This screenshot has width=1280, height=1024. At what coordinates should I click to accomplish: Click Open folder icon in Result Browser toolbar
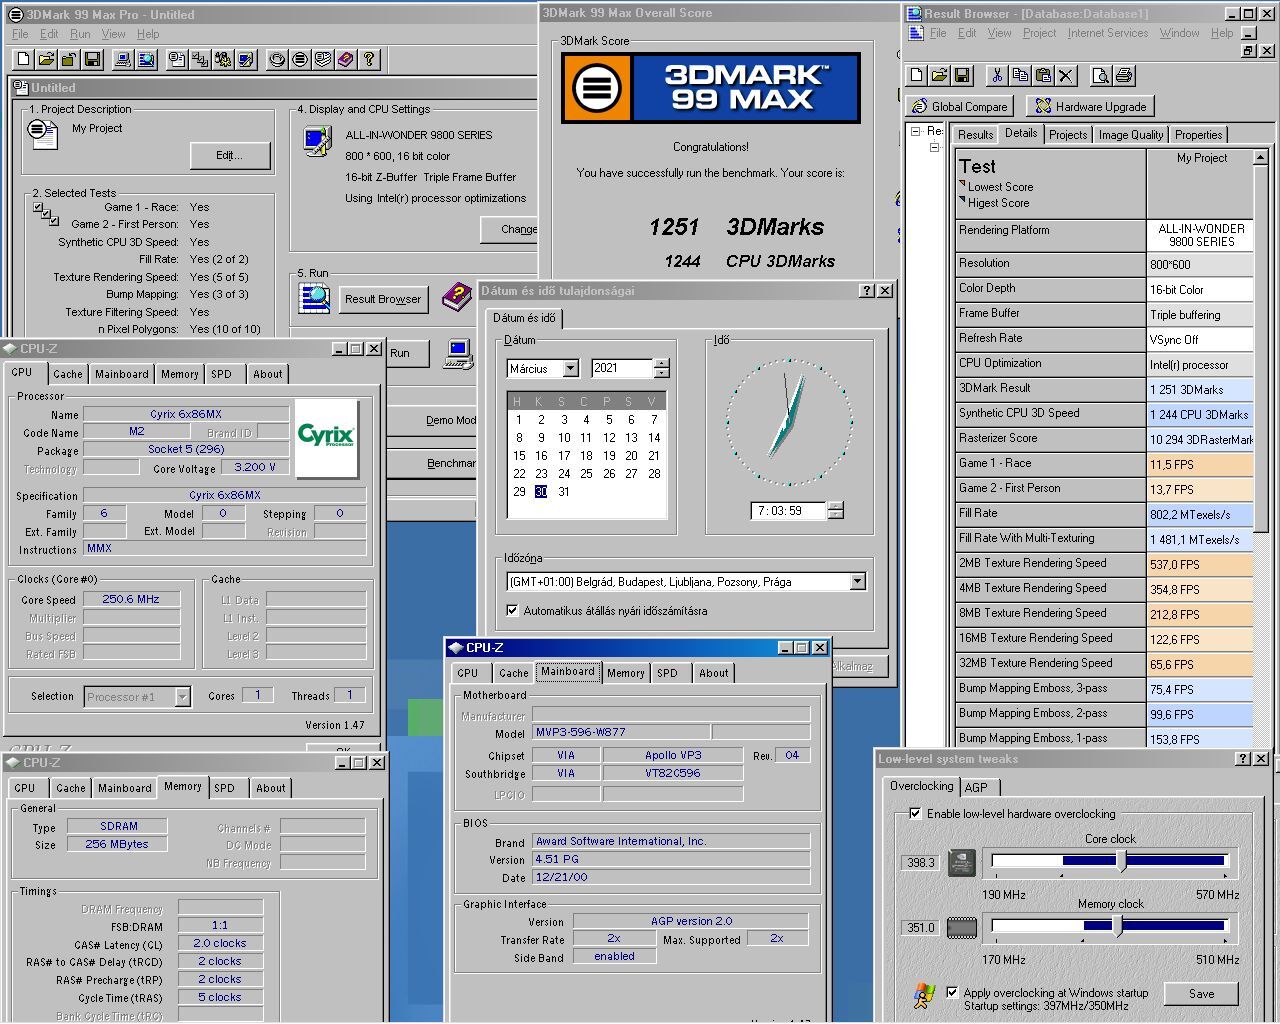(x=940, y=75)
